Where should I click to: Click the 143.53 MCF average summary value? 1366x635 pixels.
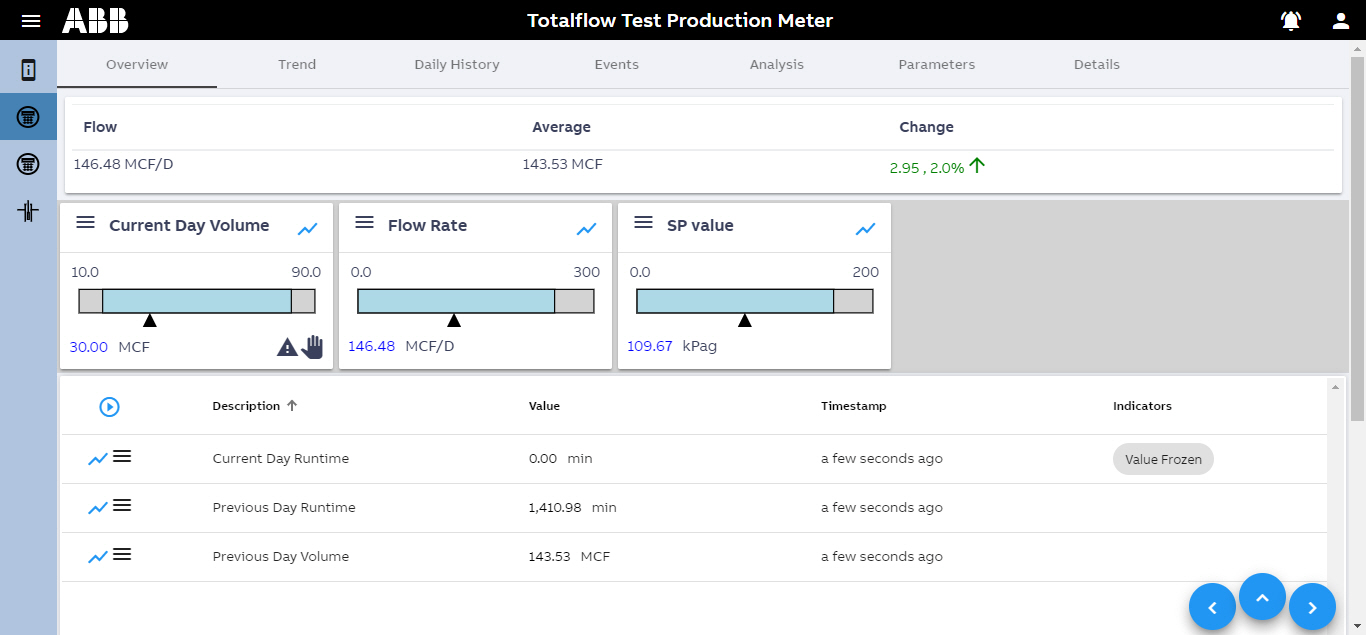point(563,164)
